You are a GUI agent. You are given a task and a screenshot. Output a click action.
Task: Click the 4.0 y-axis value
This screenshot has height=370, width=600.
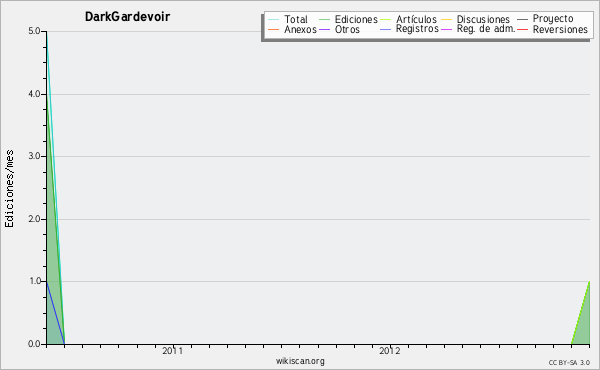[34, 94]
